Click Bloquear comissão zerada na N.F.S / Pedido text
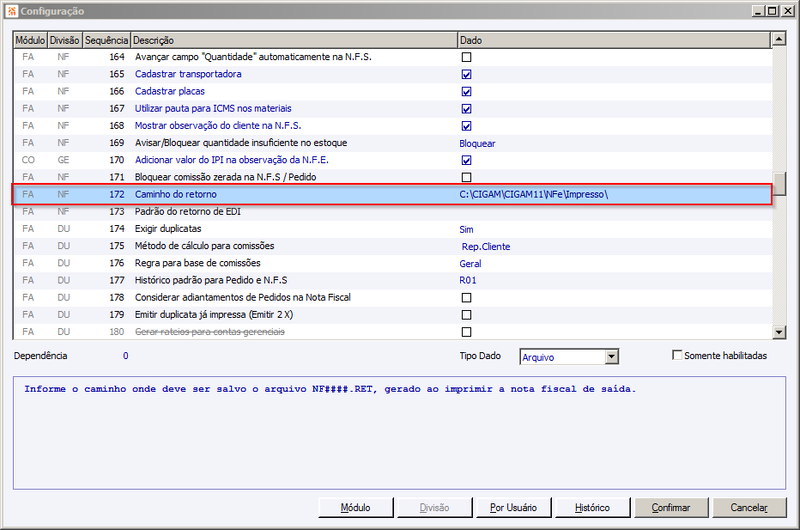 pos(226,177)
